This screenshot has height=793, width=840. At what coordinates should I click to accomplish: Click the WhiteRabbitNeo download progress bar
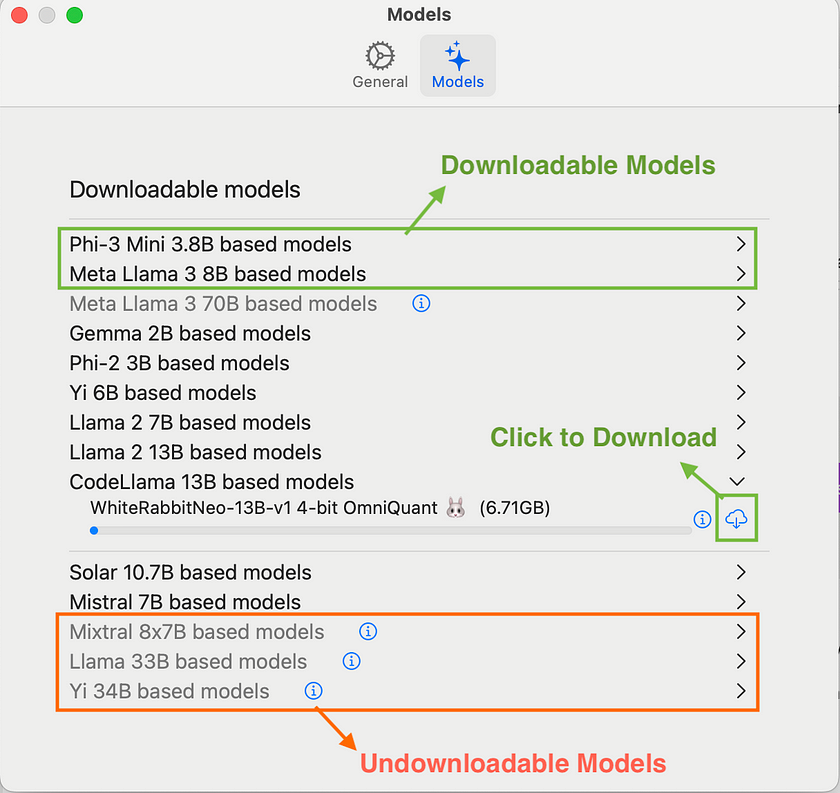point(391,530)
